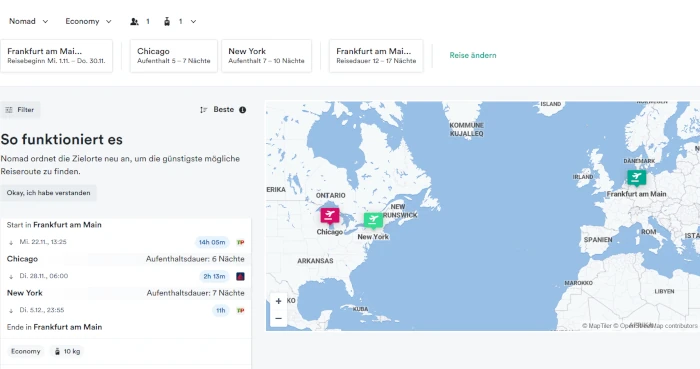Screen dimensions: 700x369
Task: Open the Economy cabin class dropdown
Action: tap(88, 21)
